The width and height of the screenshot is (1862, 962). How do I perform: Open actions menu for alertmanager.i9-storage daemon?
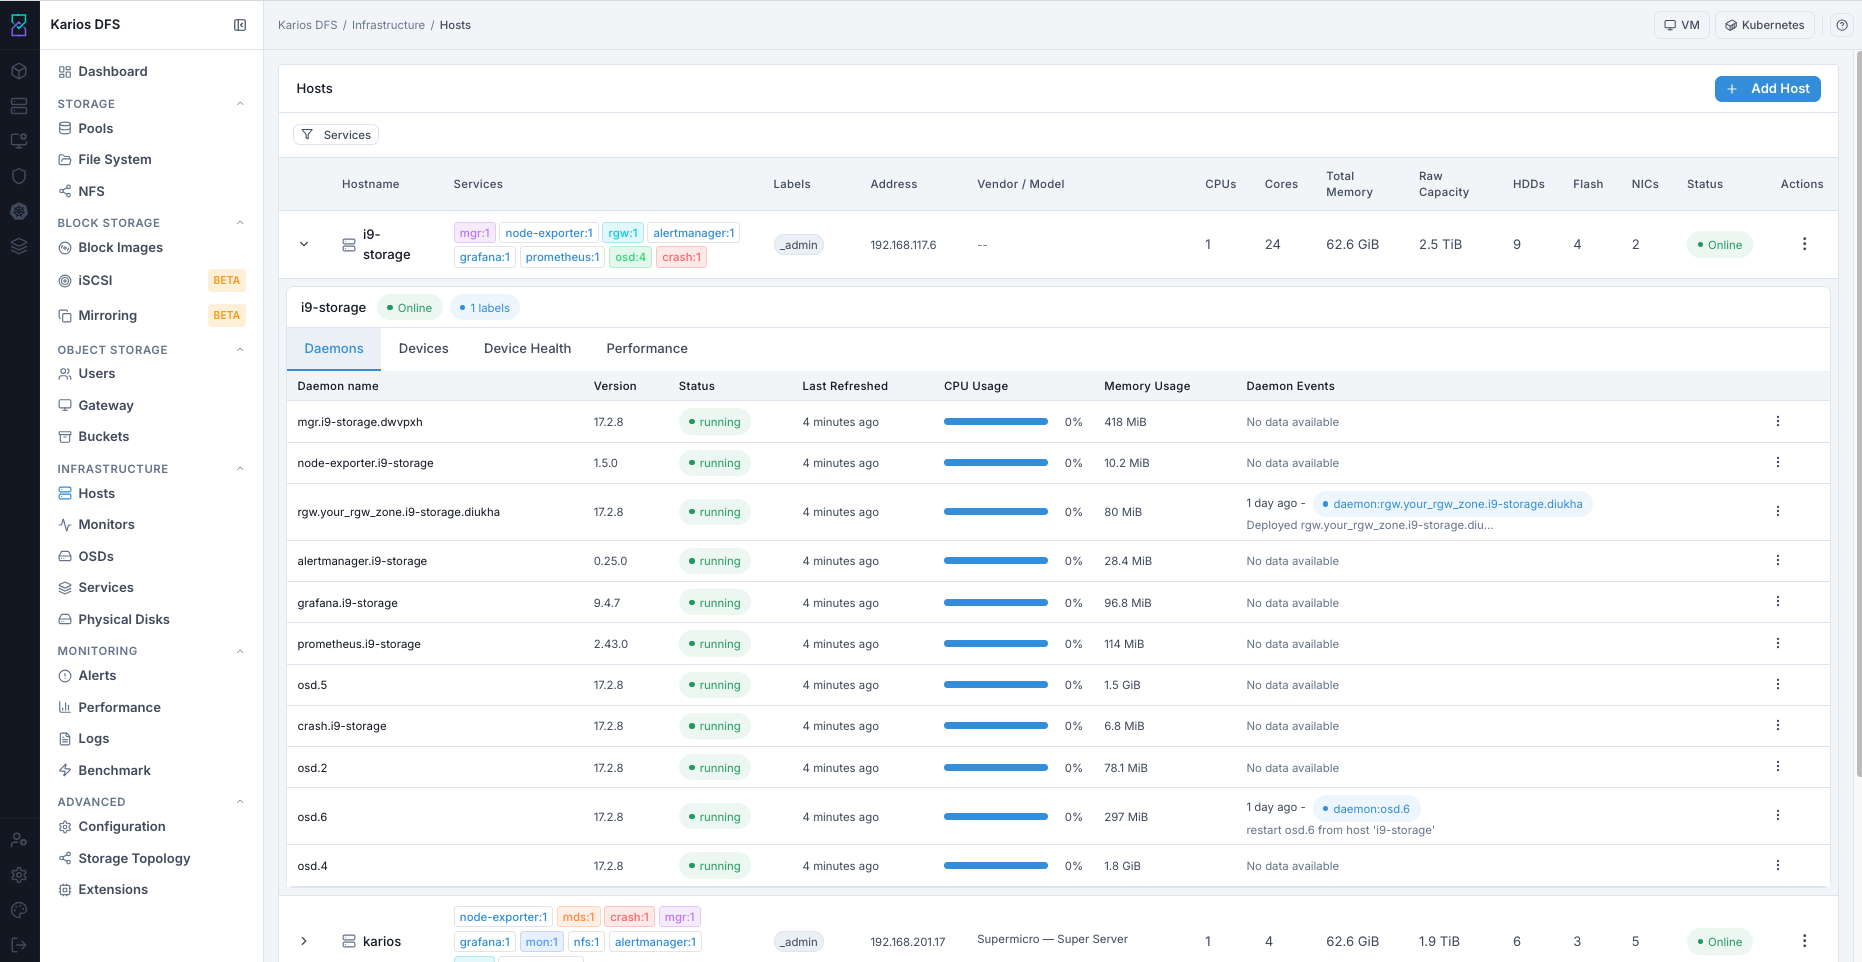(x=1778, y=560)
